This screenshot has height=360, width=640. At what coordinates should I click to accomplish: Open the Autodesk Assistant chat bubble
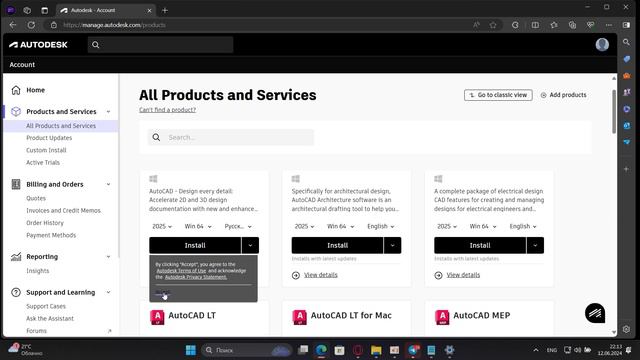595,313
